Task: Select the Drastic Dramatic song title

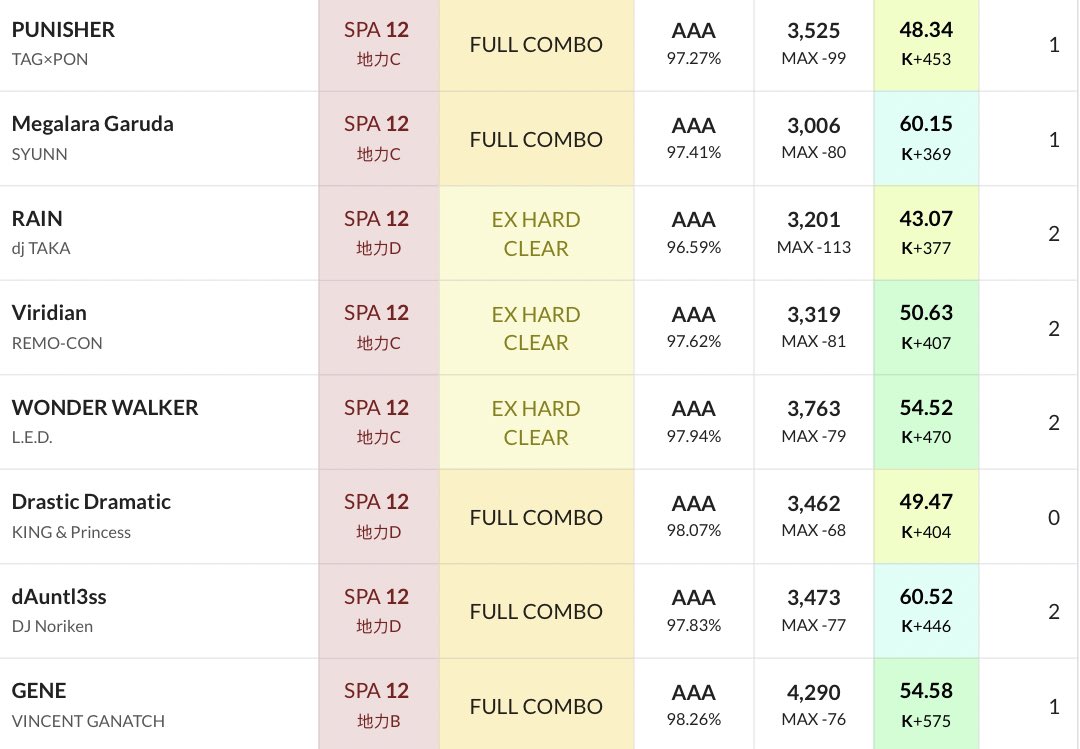Action: coord(91,501)
